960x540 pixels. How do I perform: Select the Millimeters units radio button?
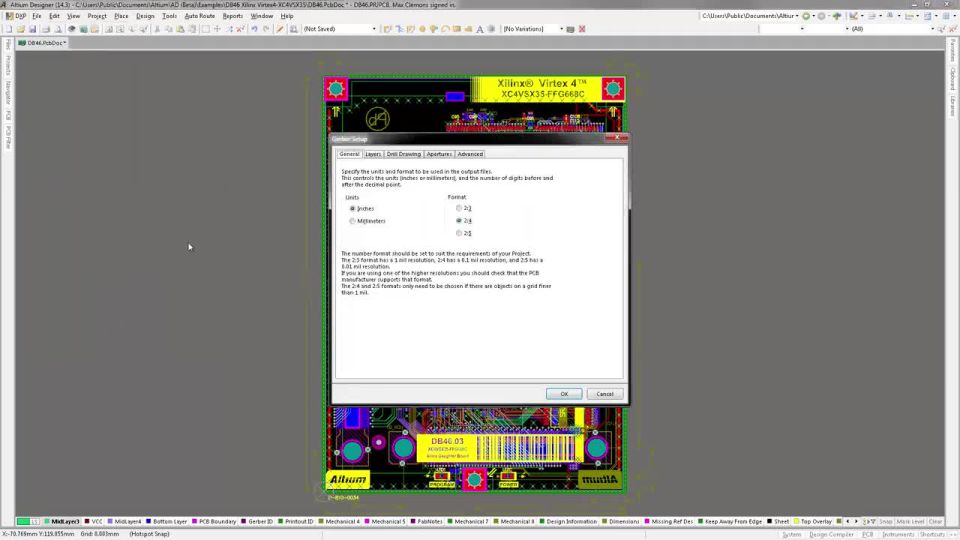(353, 221)
